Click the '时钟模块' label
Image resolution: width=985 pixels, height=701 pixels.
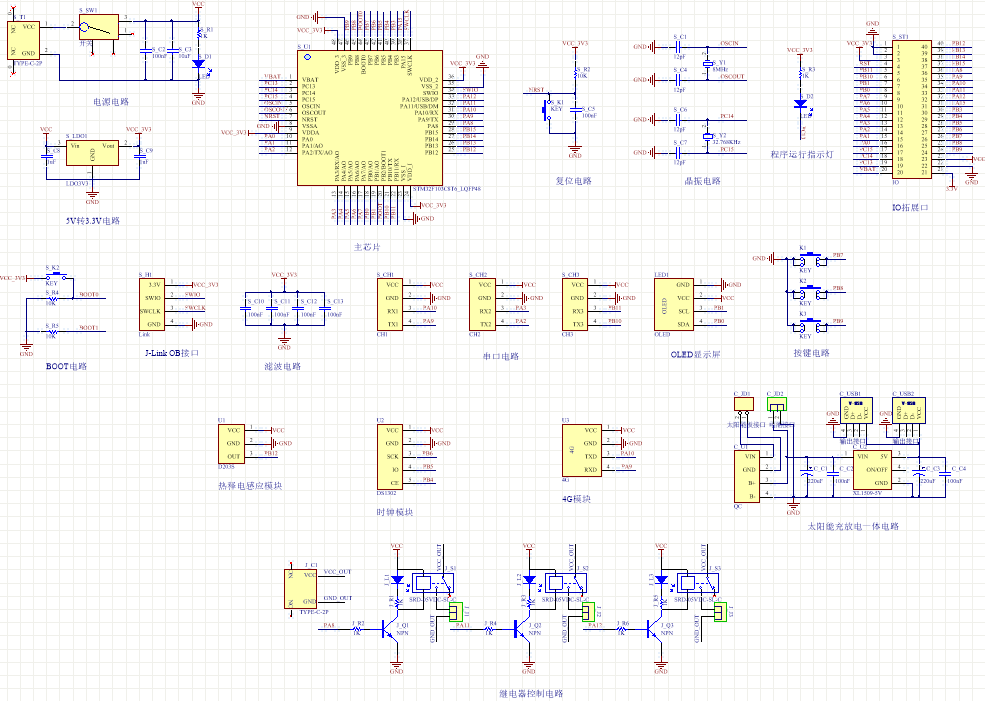click(395, 512)
